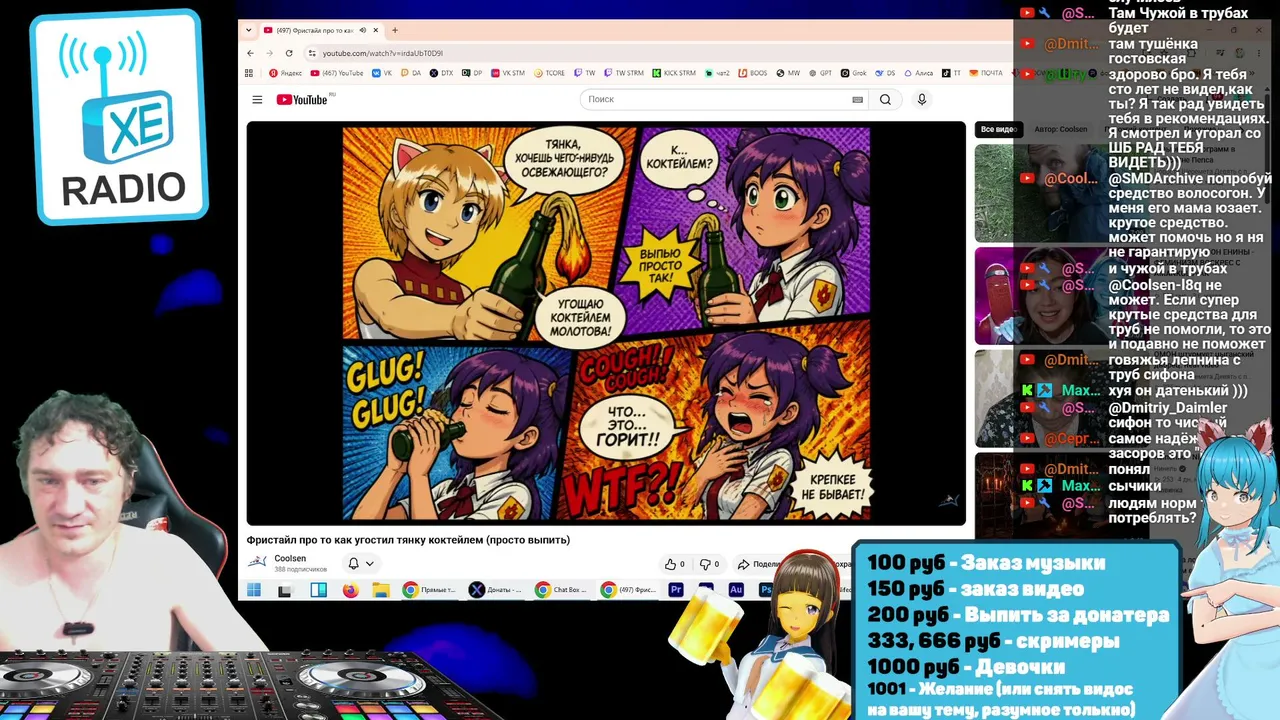Go forward in the browser
The image size is (1280, 720).
click(x=269, y=53)
